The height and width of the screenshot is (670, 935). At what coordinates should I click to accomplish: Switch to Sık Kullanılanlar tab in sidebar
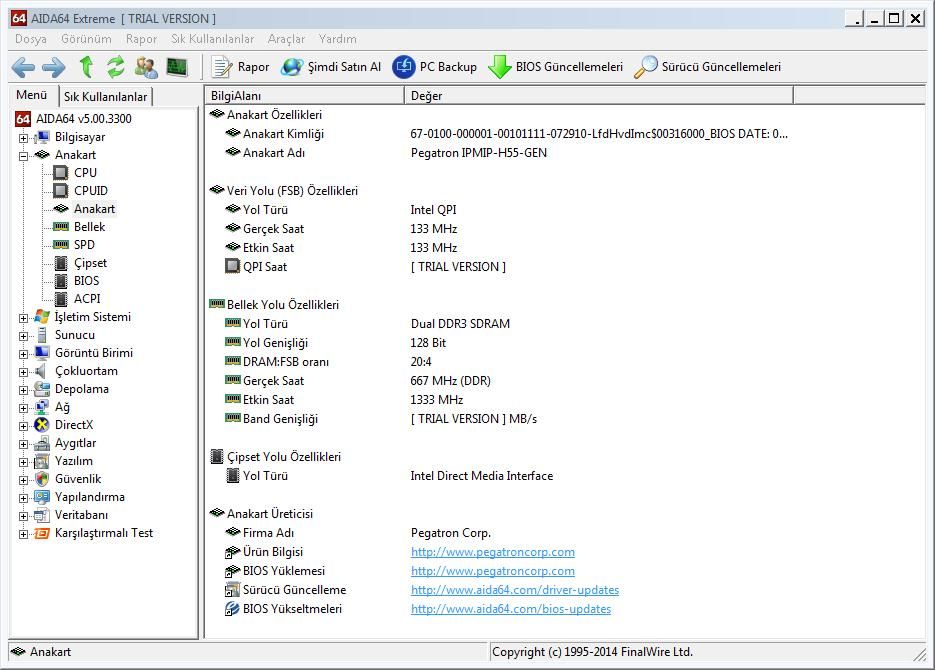point(106,97)
